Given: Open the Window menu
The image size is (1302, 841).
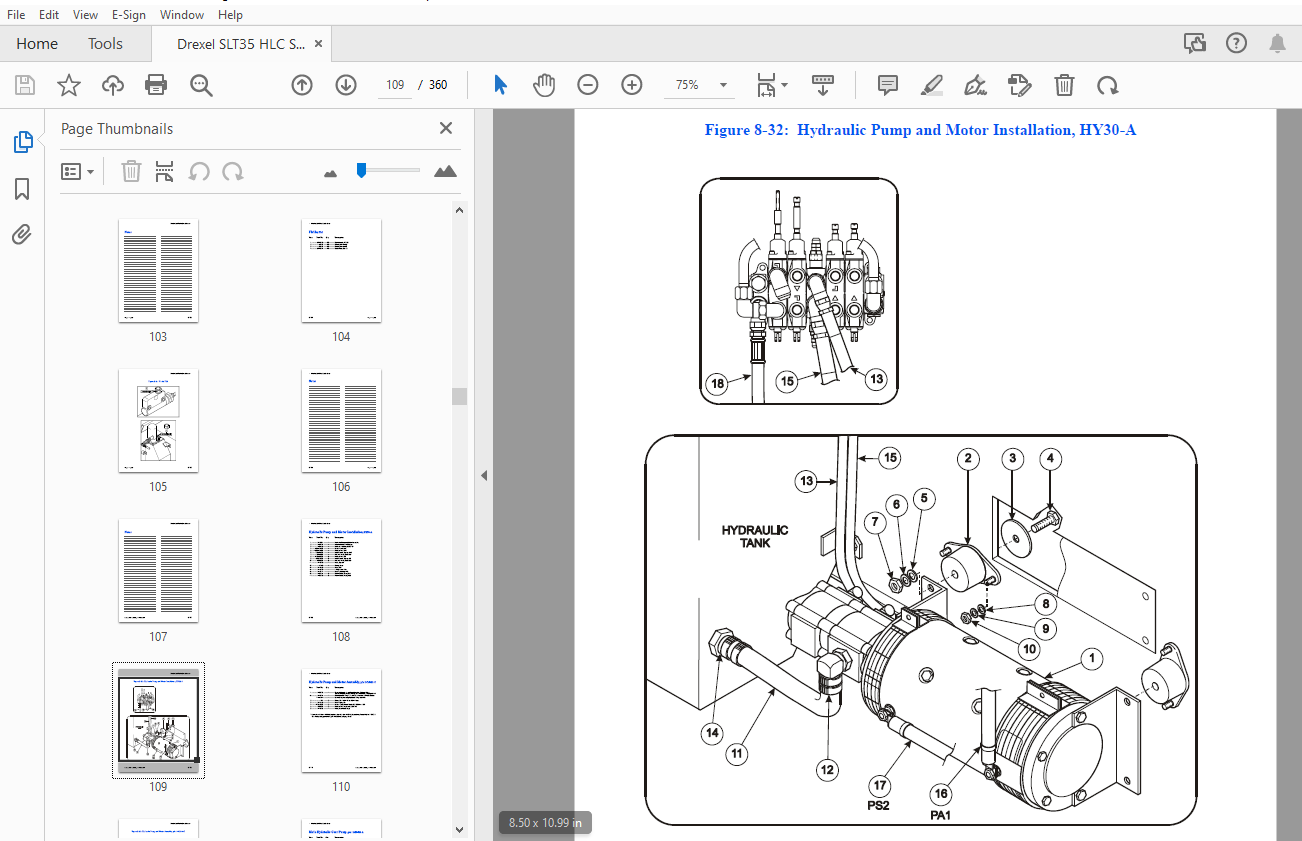Looking at the screenshot, I should pyautogui.click(x=182, y=14).
